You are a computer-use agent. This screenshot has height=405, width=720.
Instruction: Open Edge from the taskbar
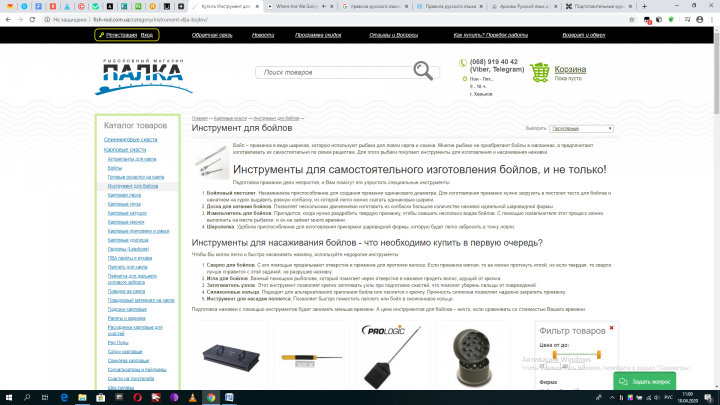pos(64,398)
